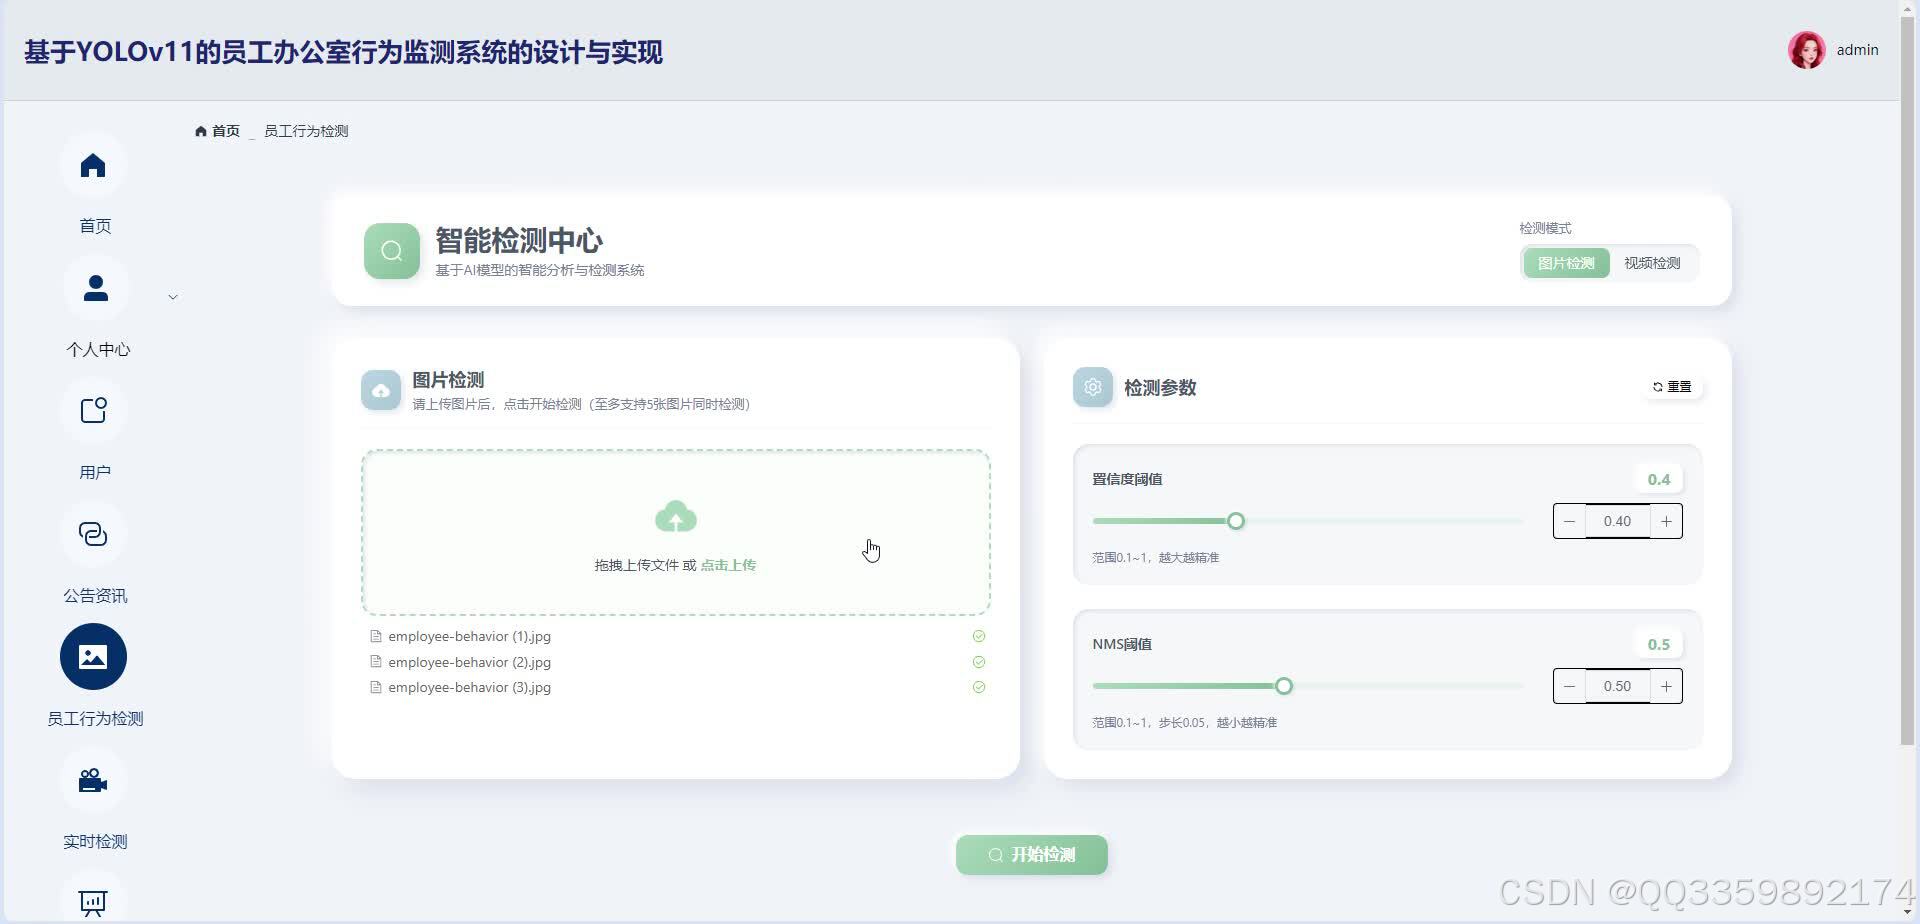Switch to 图片检测 mode
This screenshot has height=924, width=1920.
pos(1566,263)
